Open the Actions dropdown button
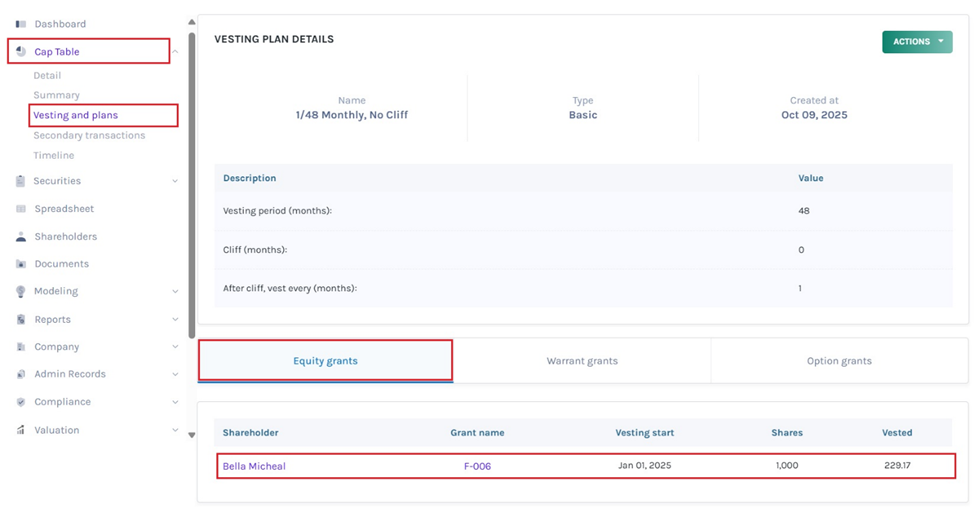The height and width of the screenshot is (508, 974). click(916, 42)
